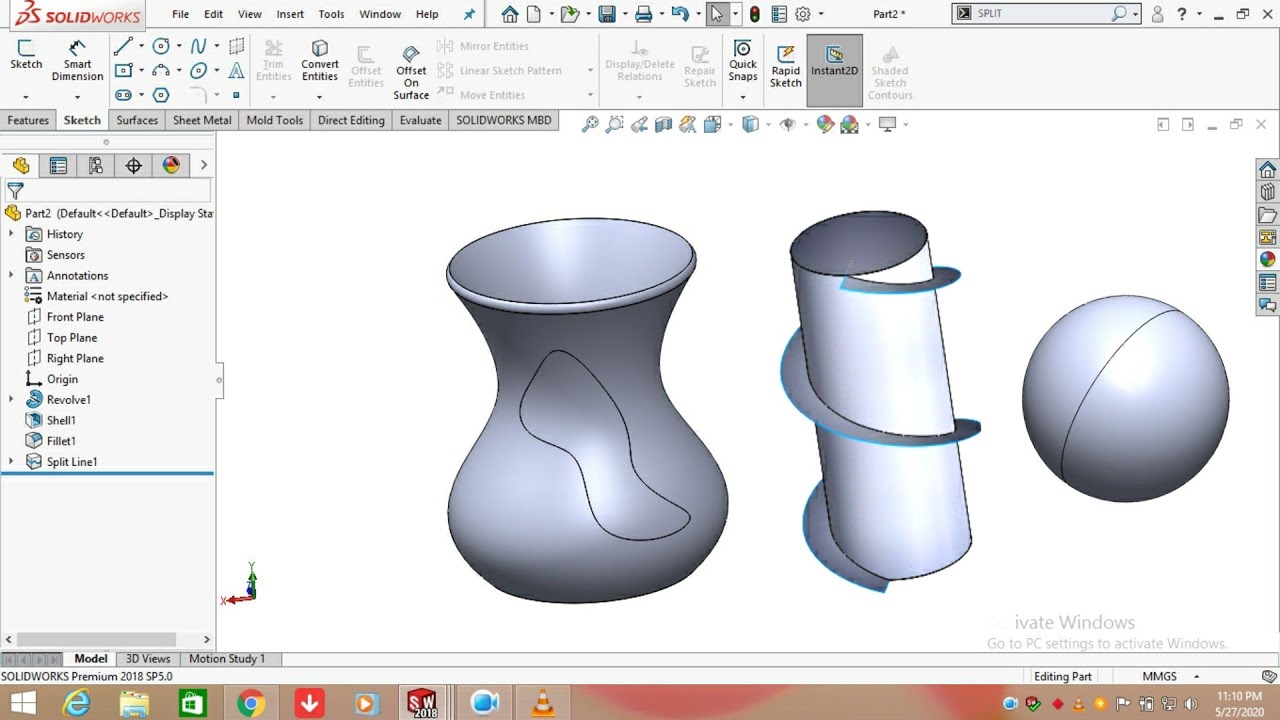The height and width of the screenshot is (720, 1280).
Task: Select the Corner Rectangle tool
Action: pos(122,70)
